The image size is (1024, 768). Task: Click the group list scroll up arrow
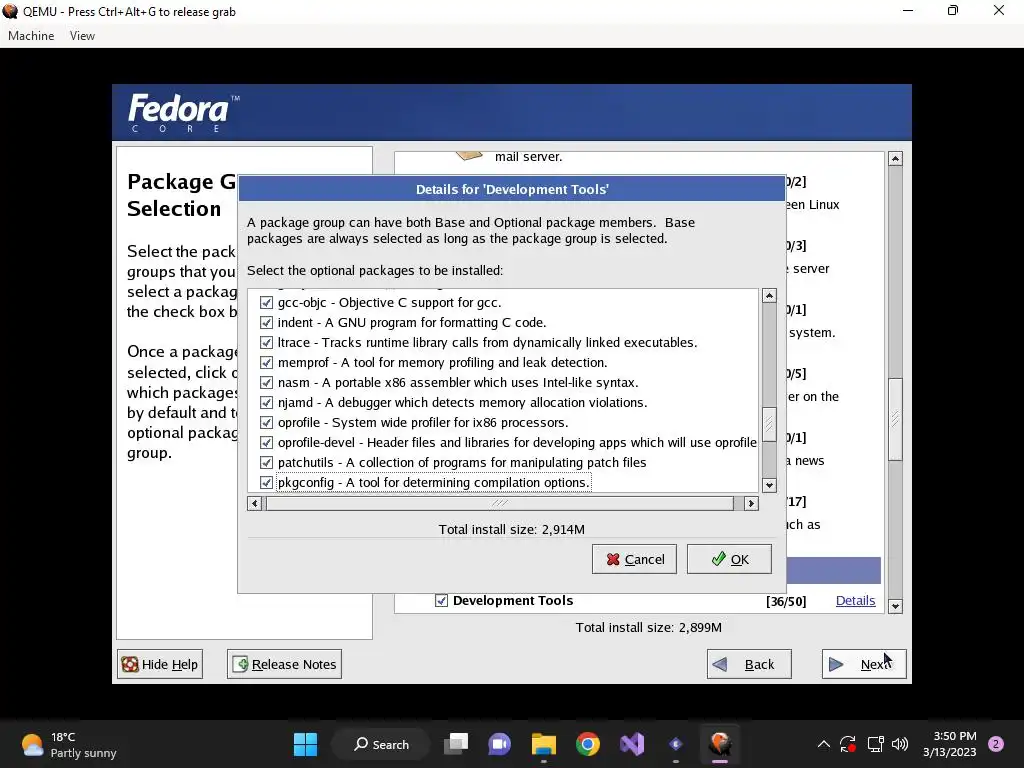[895, 159]
